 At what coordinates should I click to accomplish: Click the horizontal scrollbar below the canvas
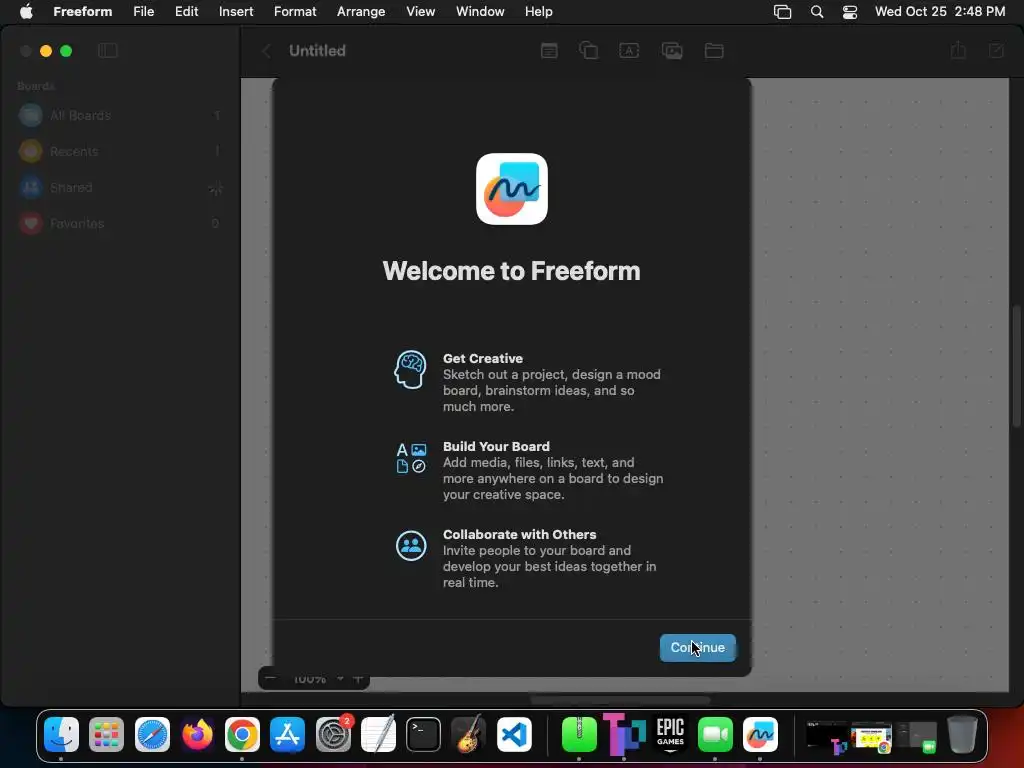[620, 701]
